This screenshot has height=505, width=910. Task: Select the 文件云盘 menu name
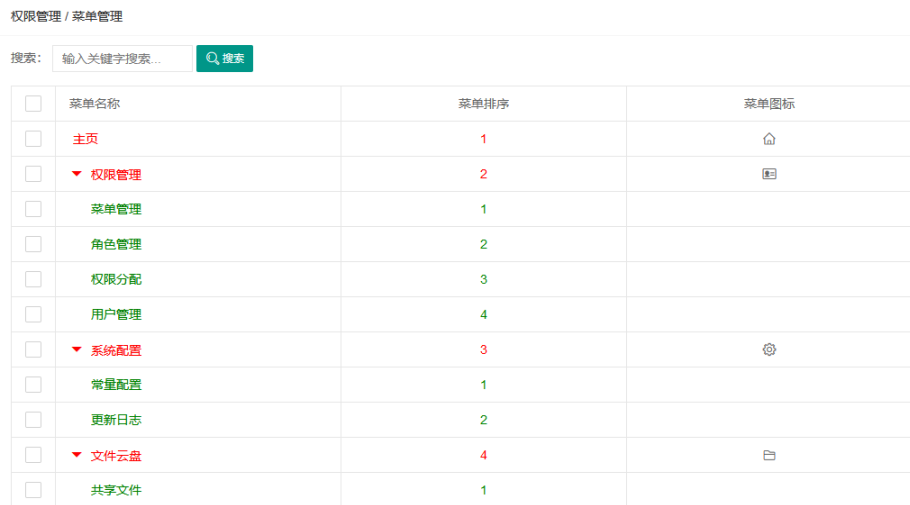pos(116,456)
